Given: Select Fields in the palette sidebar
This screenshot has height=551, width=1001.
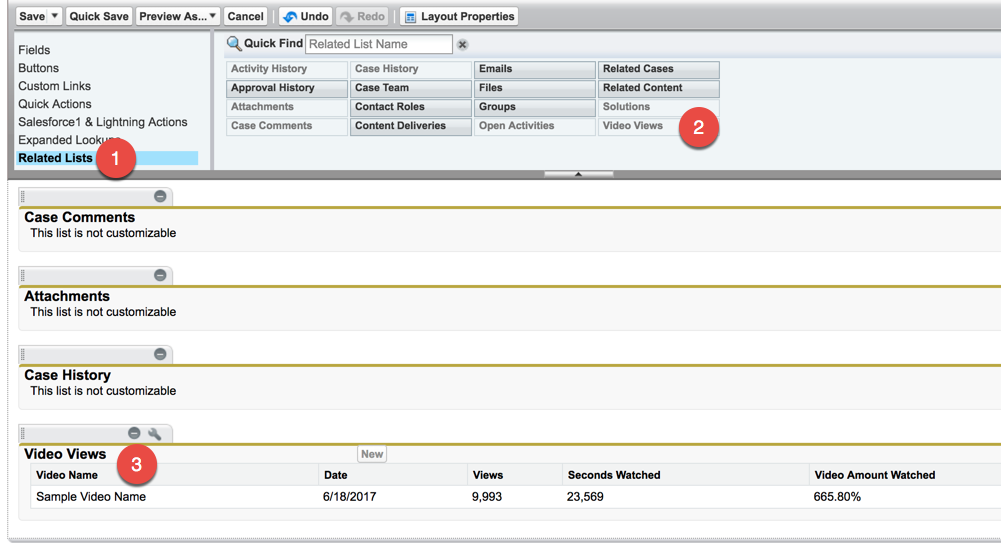Looking at the screenshot, I should pos(34,50).
